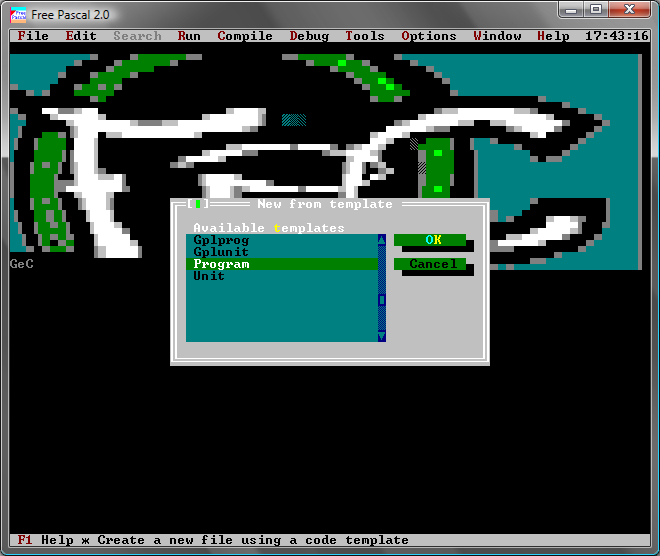Open the Window menu
The width and height of the screenshot is (660, 556).
click(x=497, y=36)
